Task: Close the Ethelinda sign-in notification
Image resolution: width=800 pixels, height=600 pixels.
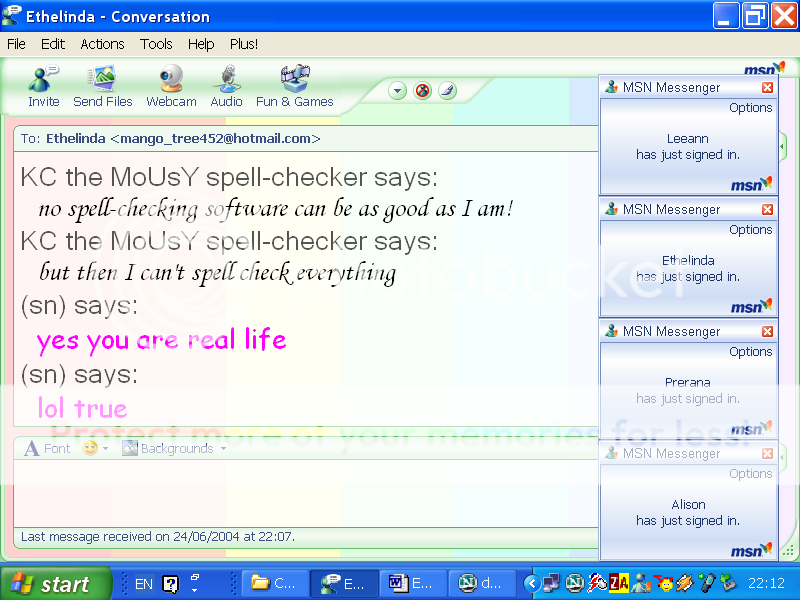Action: pos(767,210)
